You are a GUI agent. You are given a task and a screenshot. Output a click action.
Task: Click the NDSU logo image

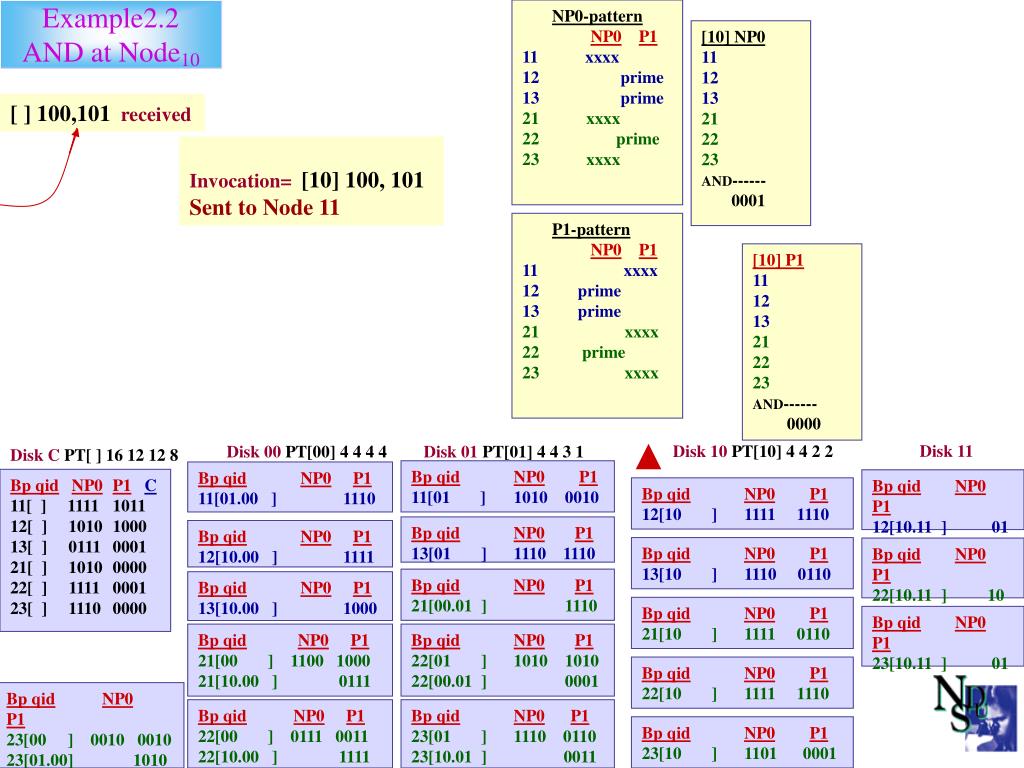tap(976, 713)
